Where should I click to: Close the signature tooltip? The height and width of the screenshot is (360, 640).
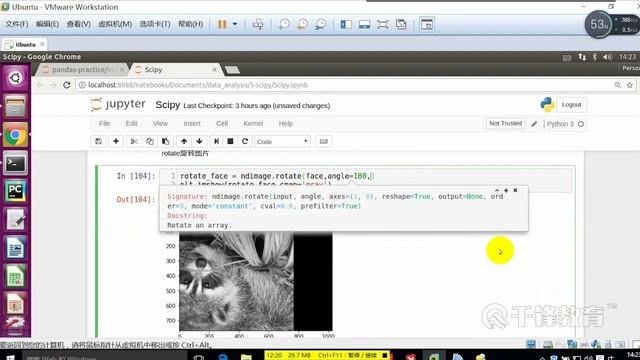515,190
